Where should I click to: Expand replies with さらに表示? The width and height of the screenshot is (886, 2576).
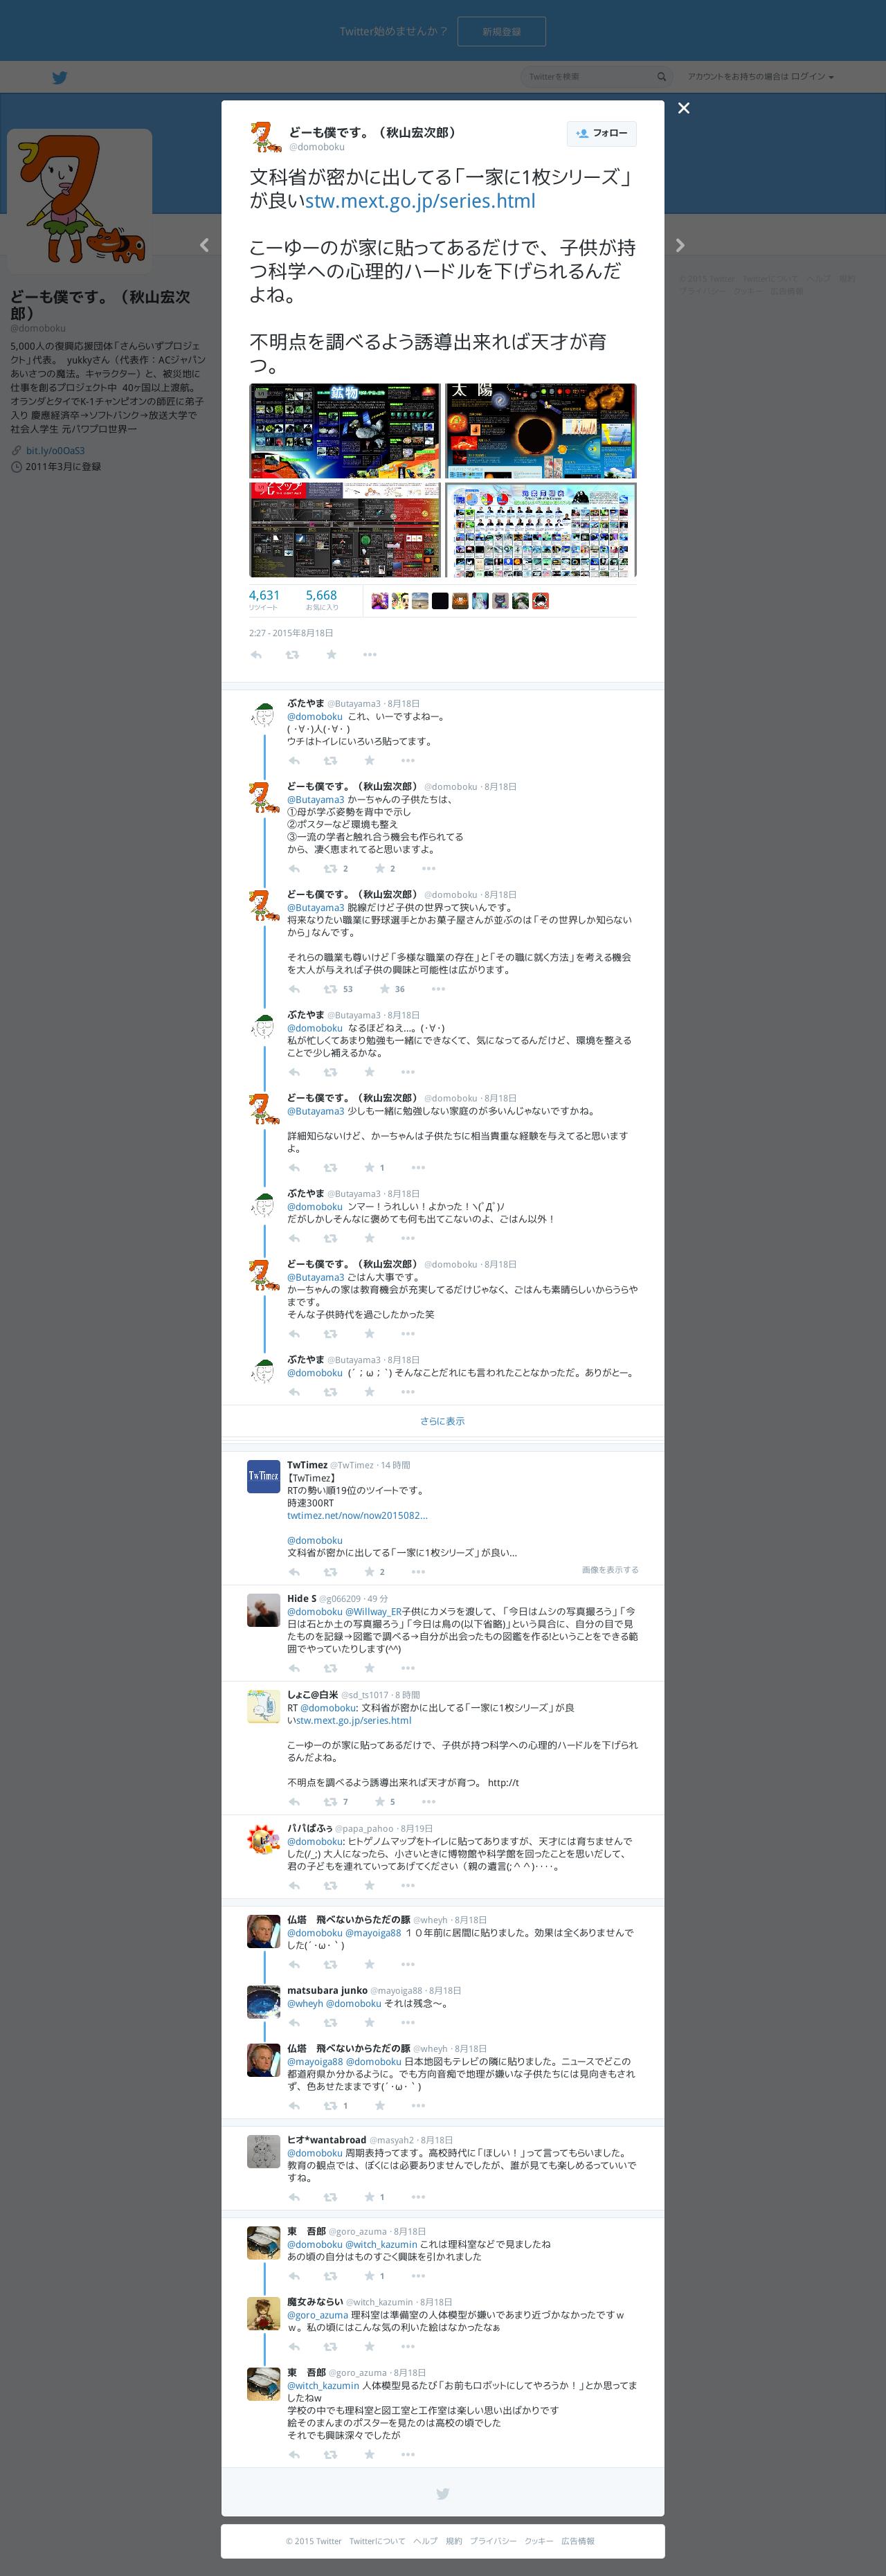(442, 1421)
